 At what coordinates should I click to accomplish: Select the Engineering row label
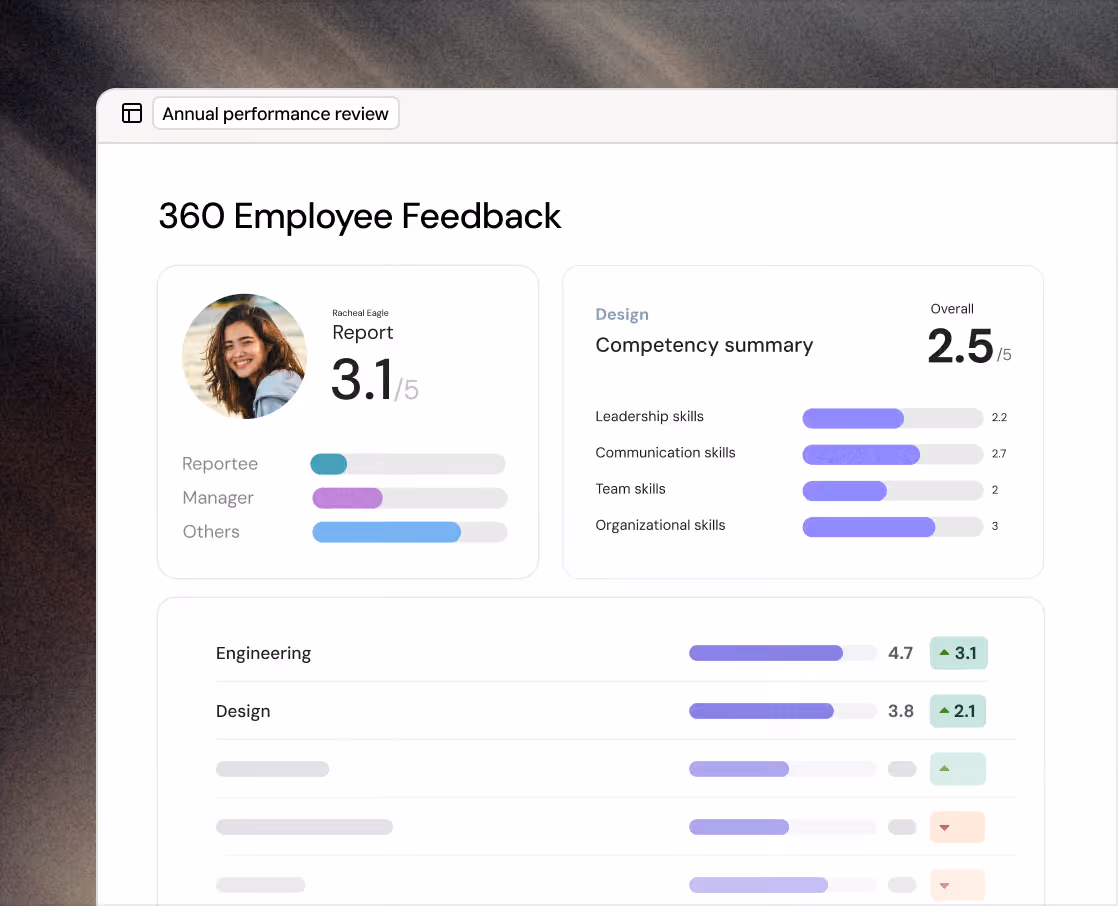click(263, 653)
